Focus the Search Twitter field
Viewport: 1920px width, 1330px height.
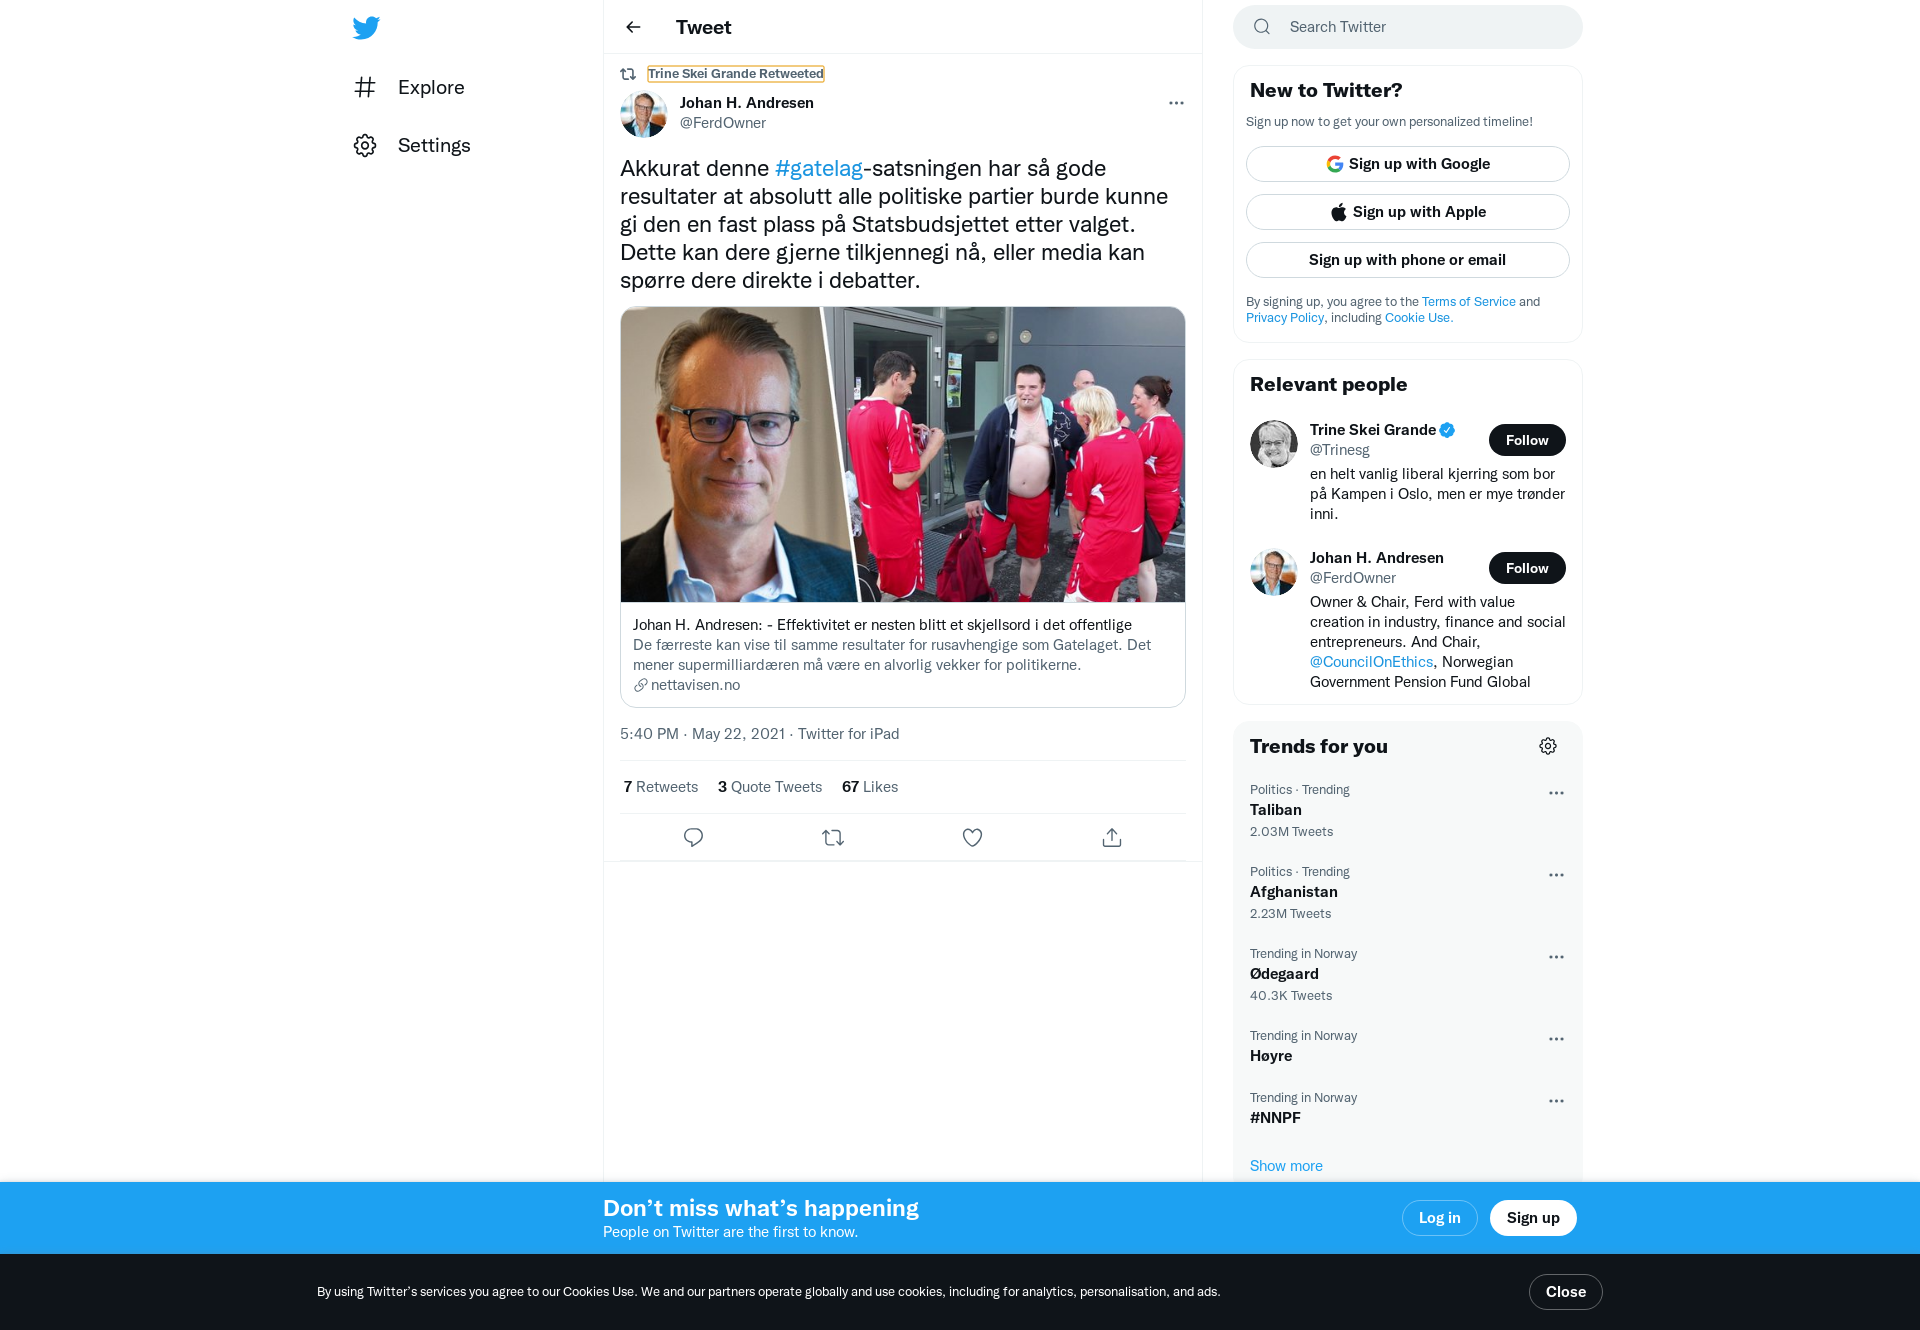pyautogui.click(x=1407, y=27)
